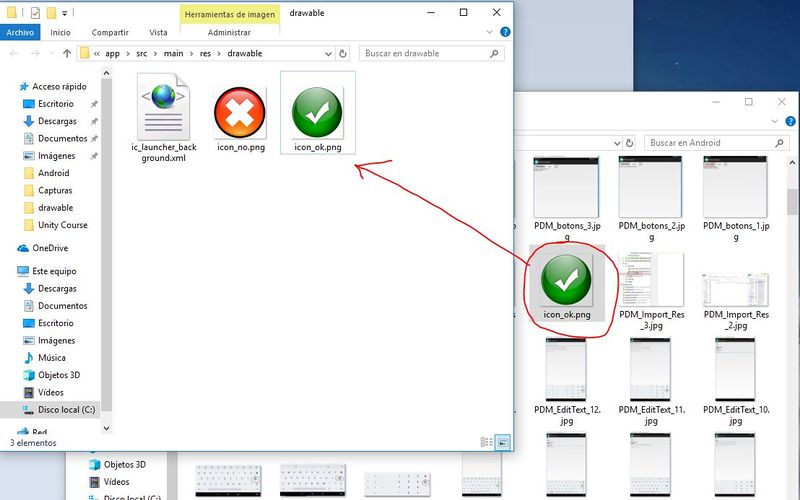800x500 pixels.
Task: Select the icon_no.png file
Action: (x=241, y=118)
